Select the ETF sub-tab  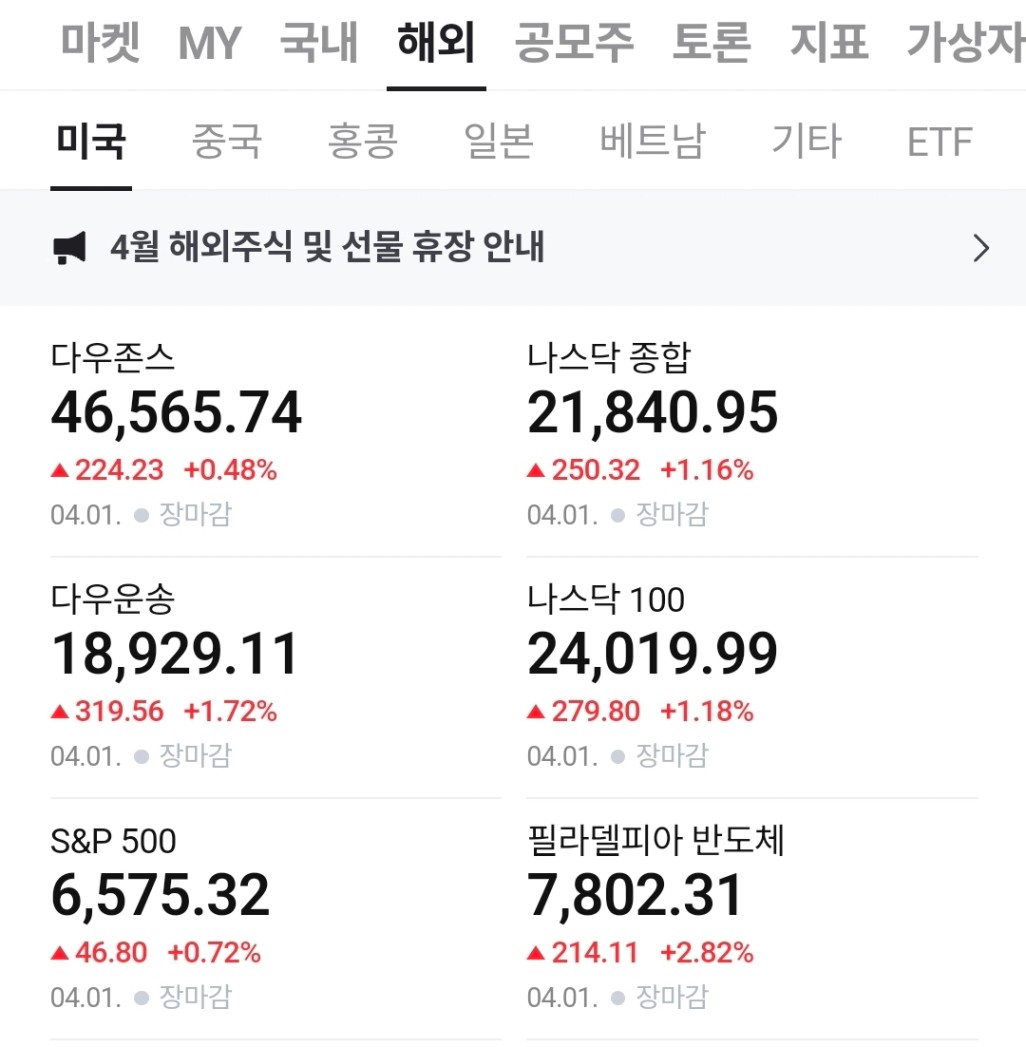(939, 142)
